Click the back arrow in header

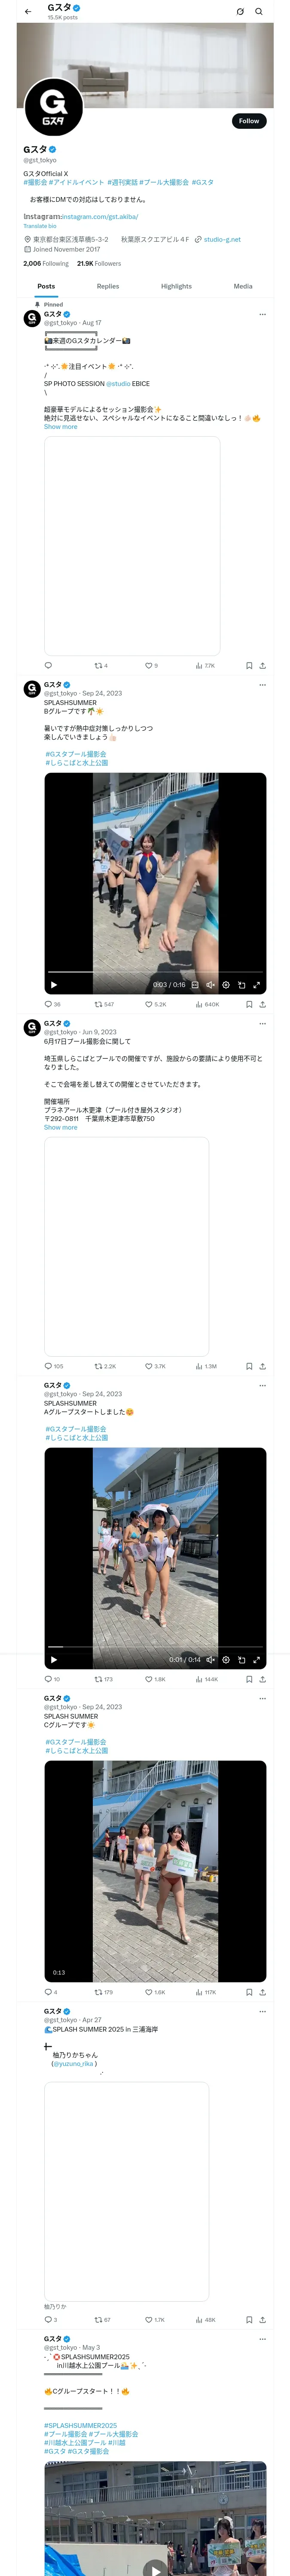(x=28, y=12)
